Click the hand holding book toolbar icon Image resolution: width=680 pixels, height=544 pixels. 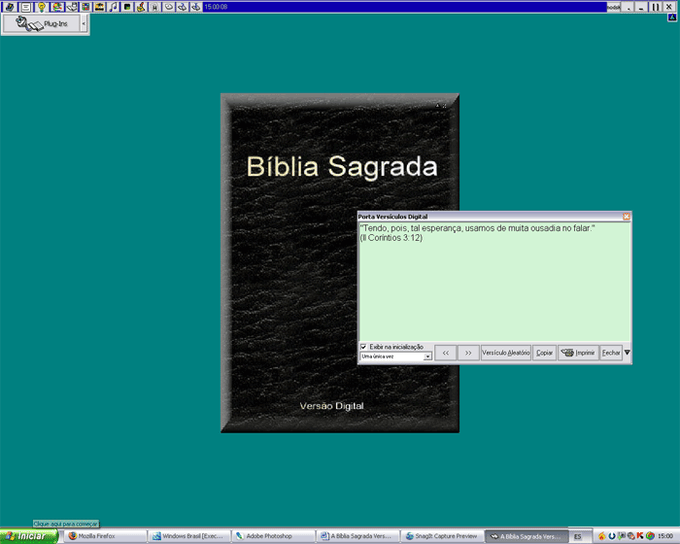pyautogui.click(x=72, y=7)
